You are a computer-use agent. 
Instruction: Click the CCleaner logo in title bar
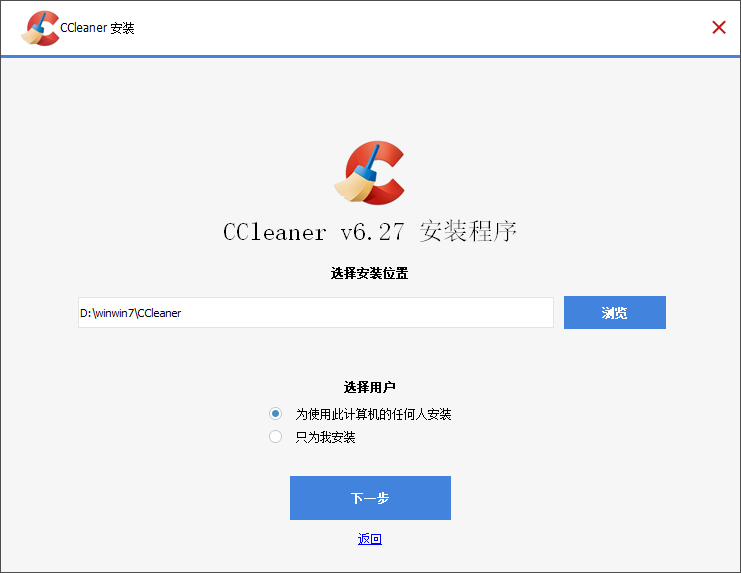pyautogui.click(x=40, y=28)
